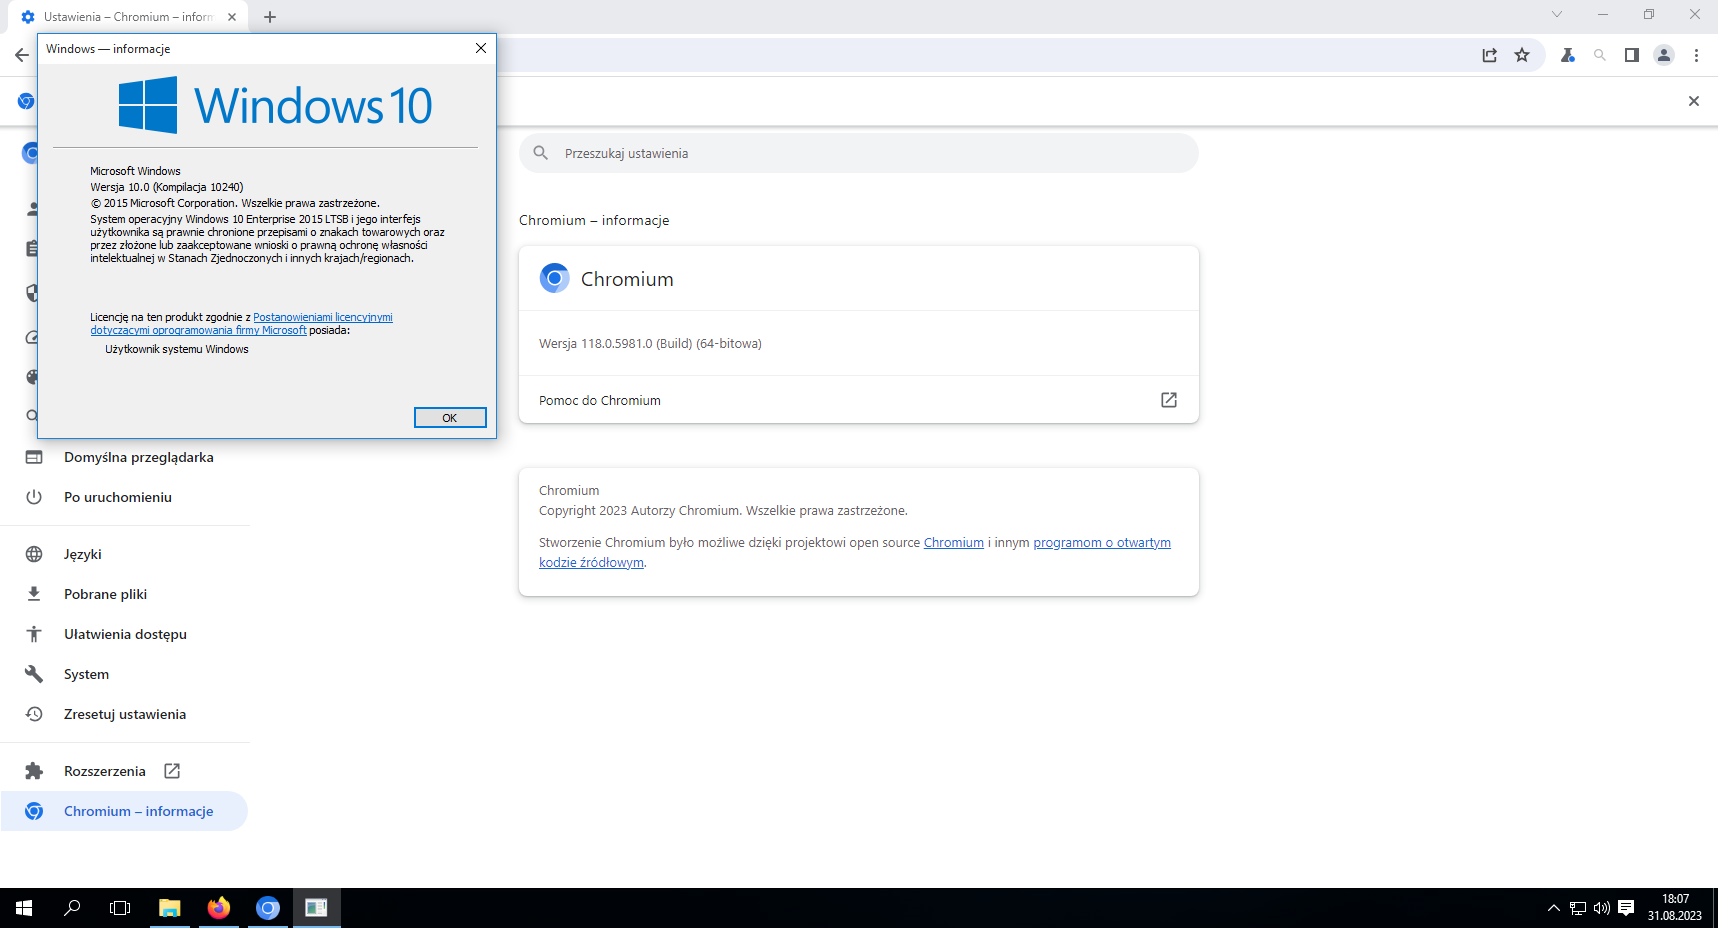The height and width of the screenshot is (928, 1718).
Task: Go back using the browser back arrow
Action: (x=22, y=55)
